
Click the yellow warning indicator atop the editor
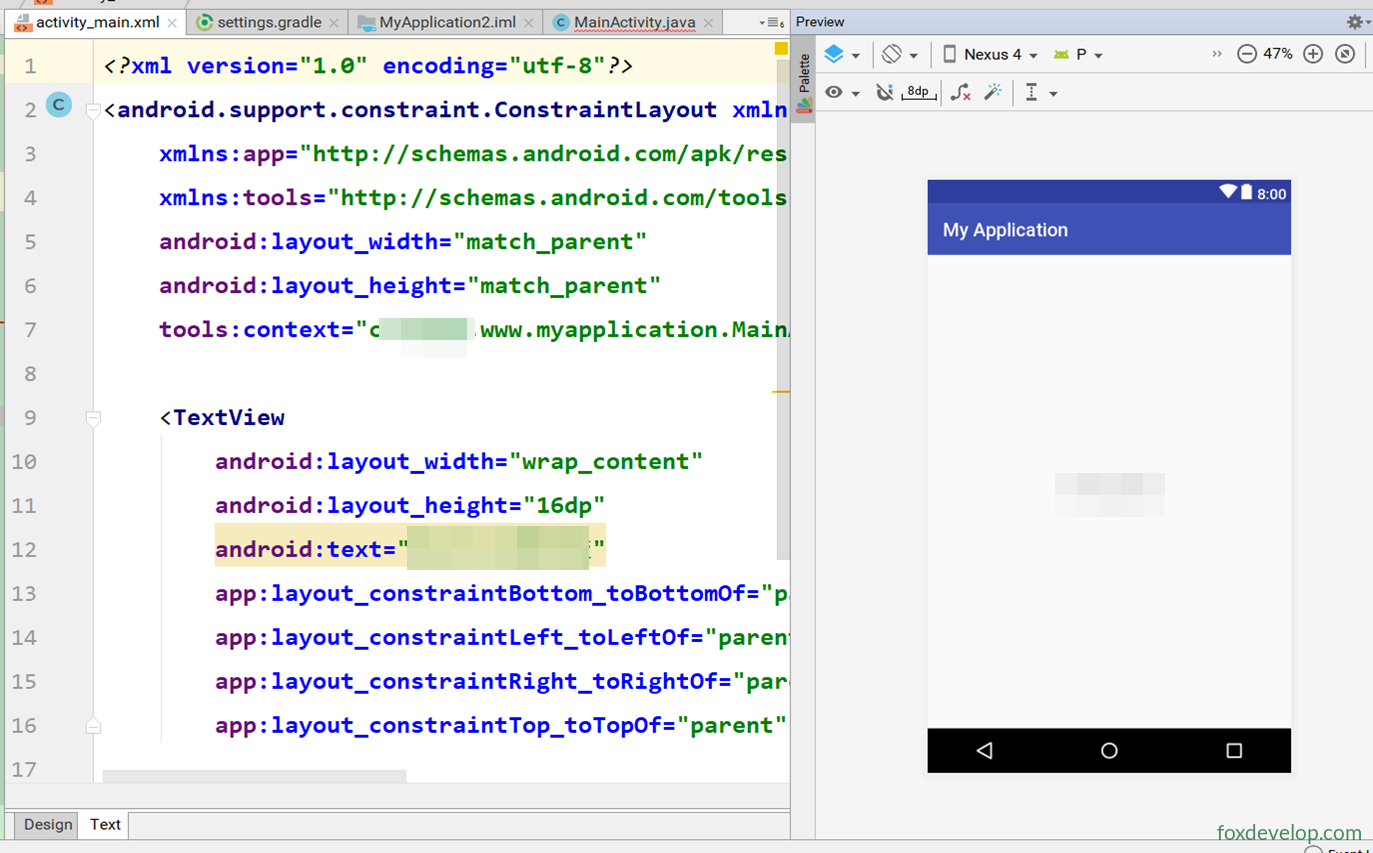click(x=781, y=48)
